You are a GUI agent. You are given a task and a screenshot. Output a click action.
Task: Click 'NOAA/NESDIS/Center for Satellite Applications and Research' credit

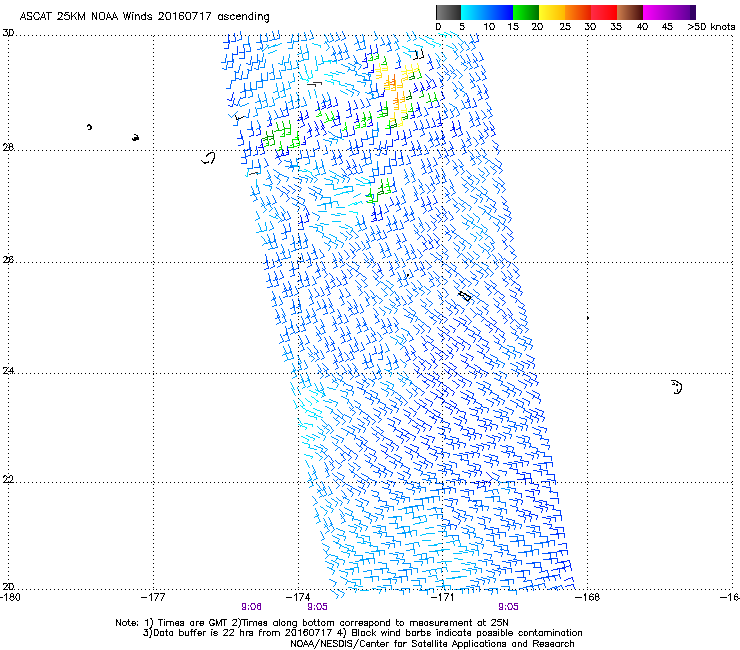[x=432, y=644]
